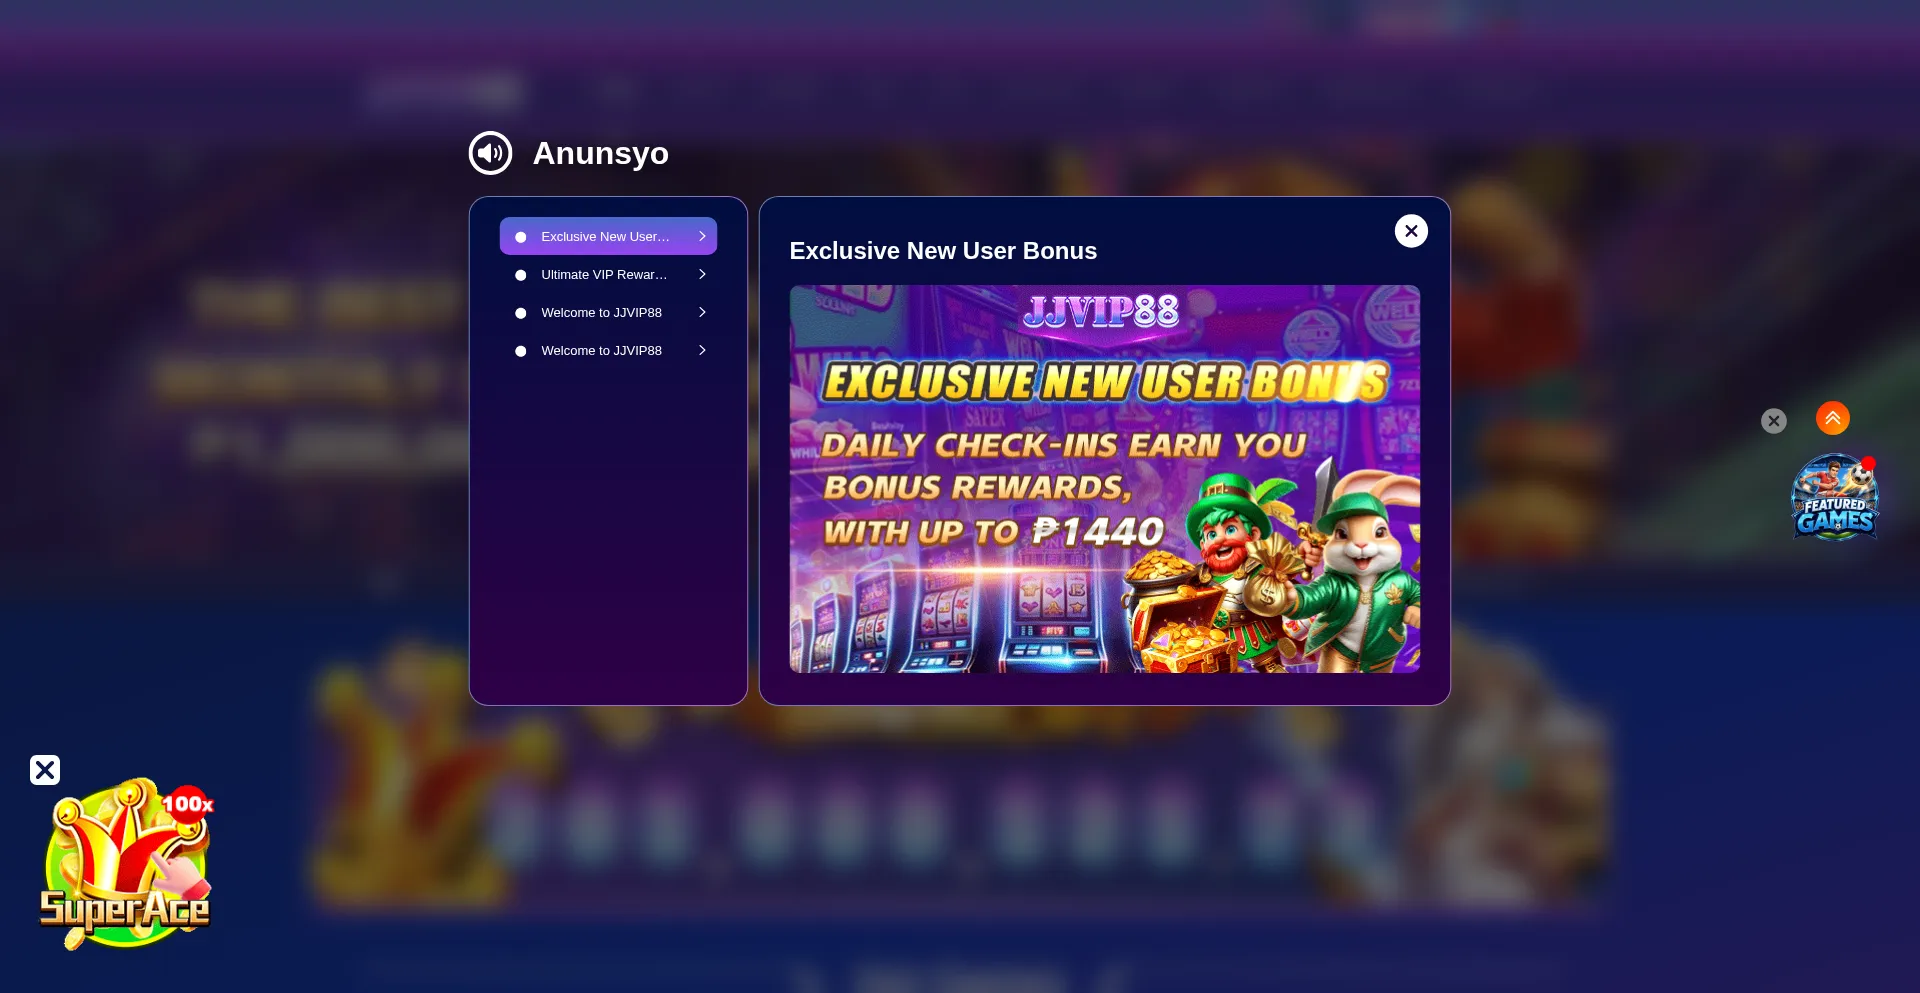Viewport: 1920px width, 993px height.
Task: Close the Exclusive New User Bonus panel
Action: click(x=1411, y=231)
